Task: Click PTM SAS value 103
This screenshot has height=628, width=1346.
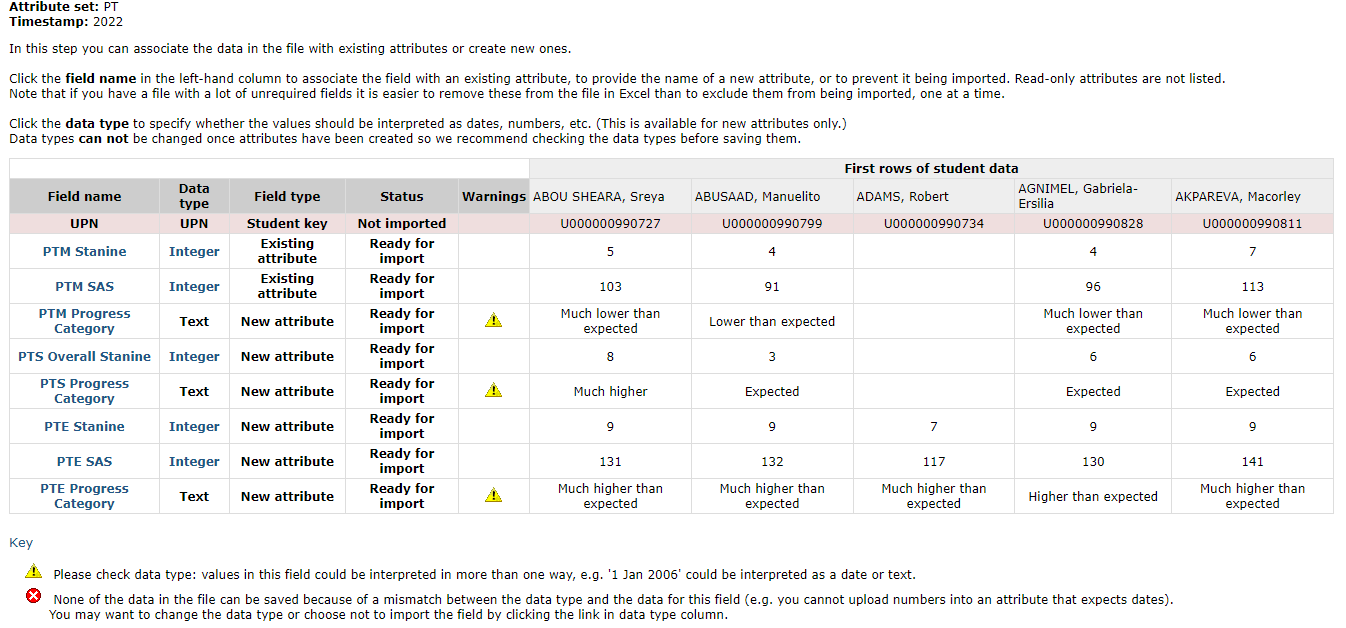Action: click(x=610, y=286)
